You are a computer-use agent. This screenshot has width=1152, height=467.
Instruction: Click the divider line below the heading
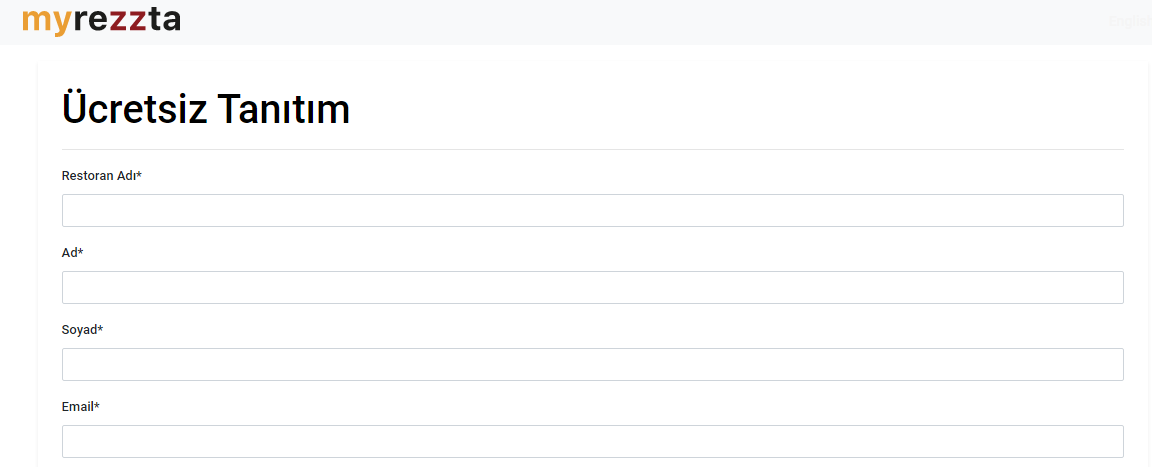coord(593,149)
